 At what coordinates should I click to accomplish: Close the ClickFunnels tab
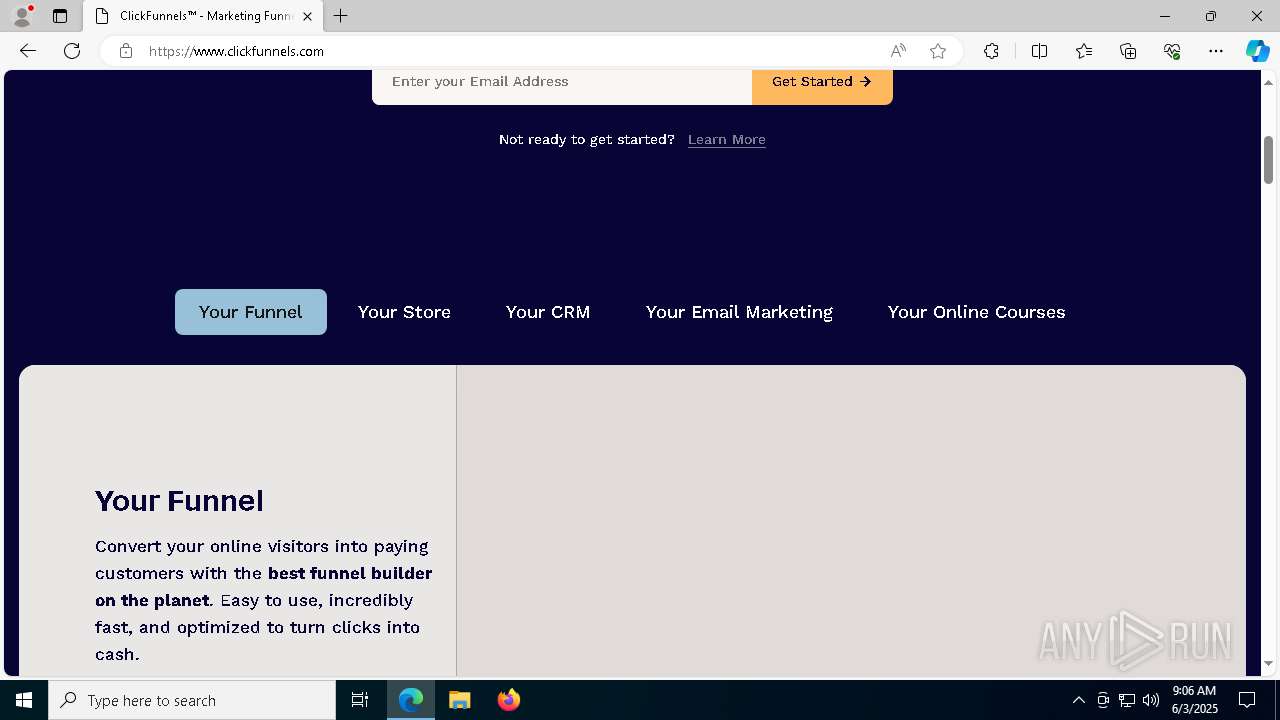click(307, 16)
